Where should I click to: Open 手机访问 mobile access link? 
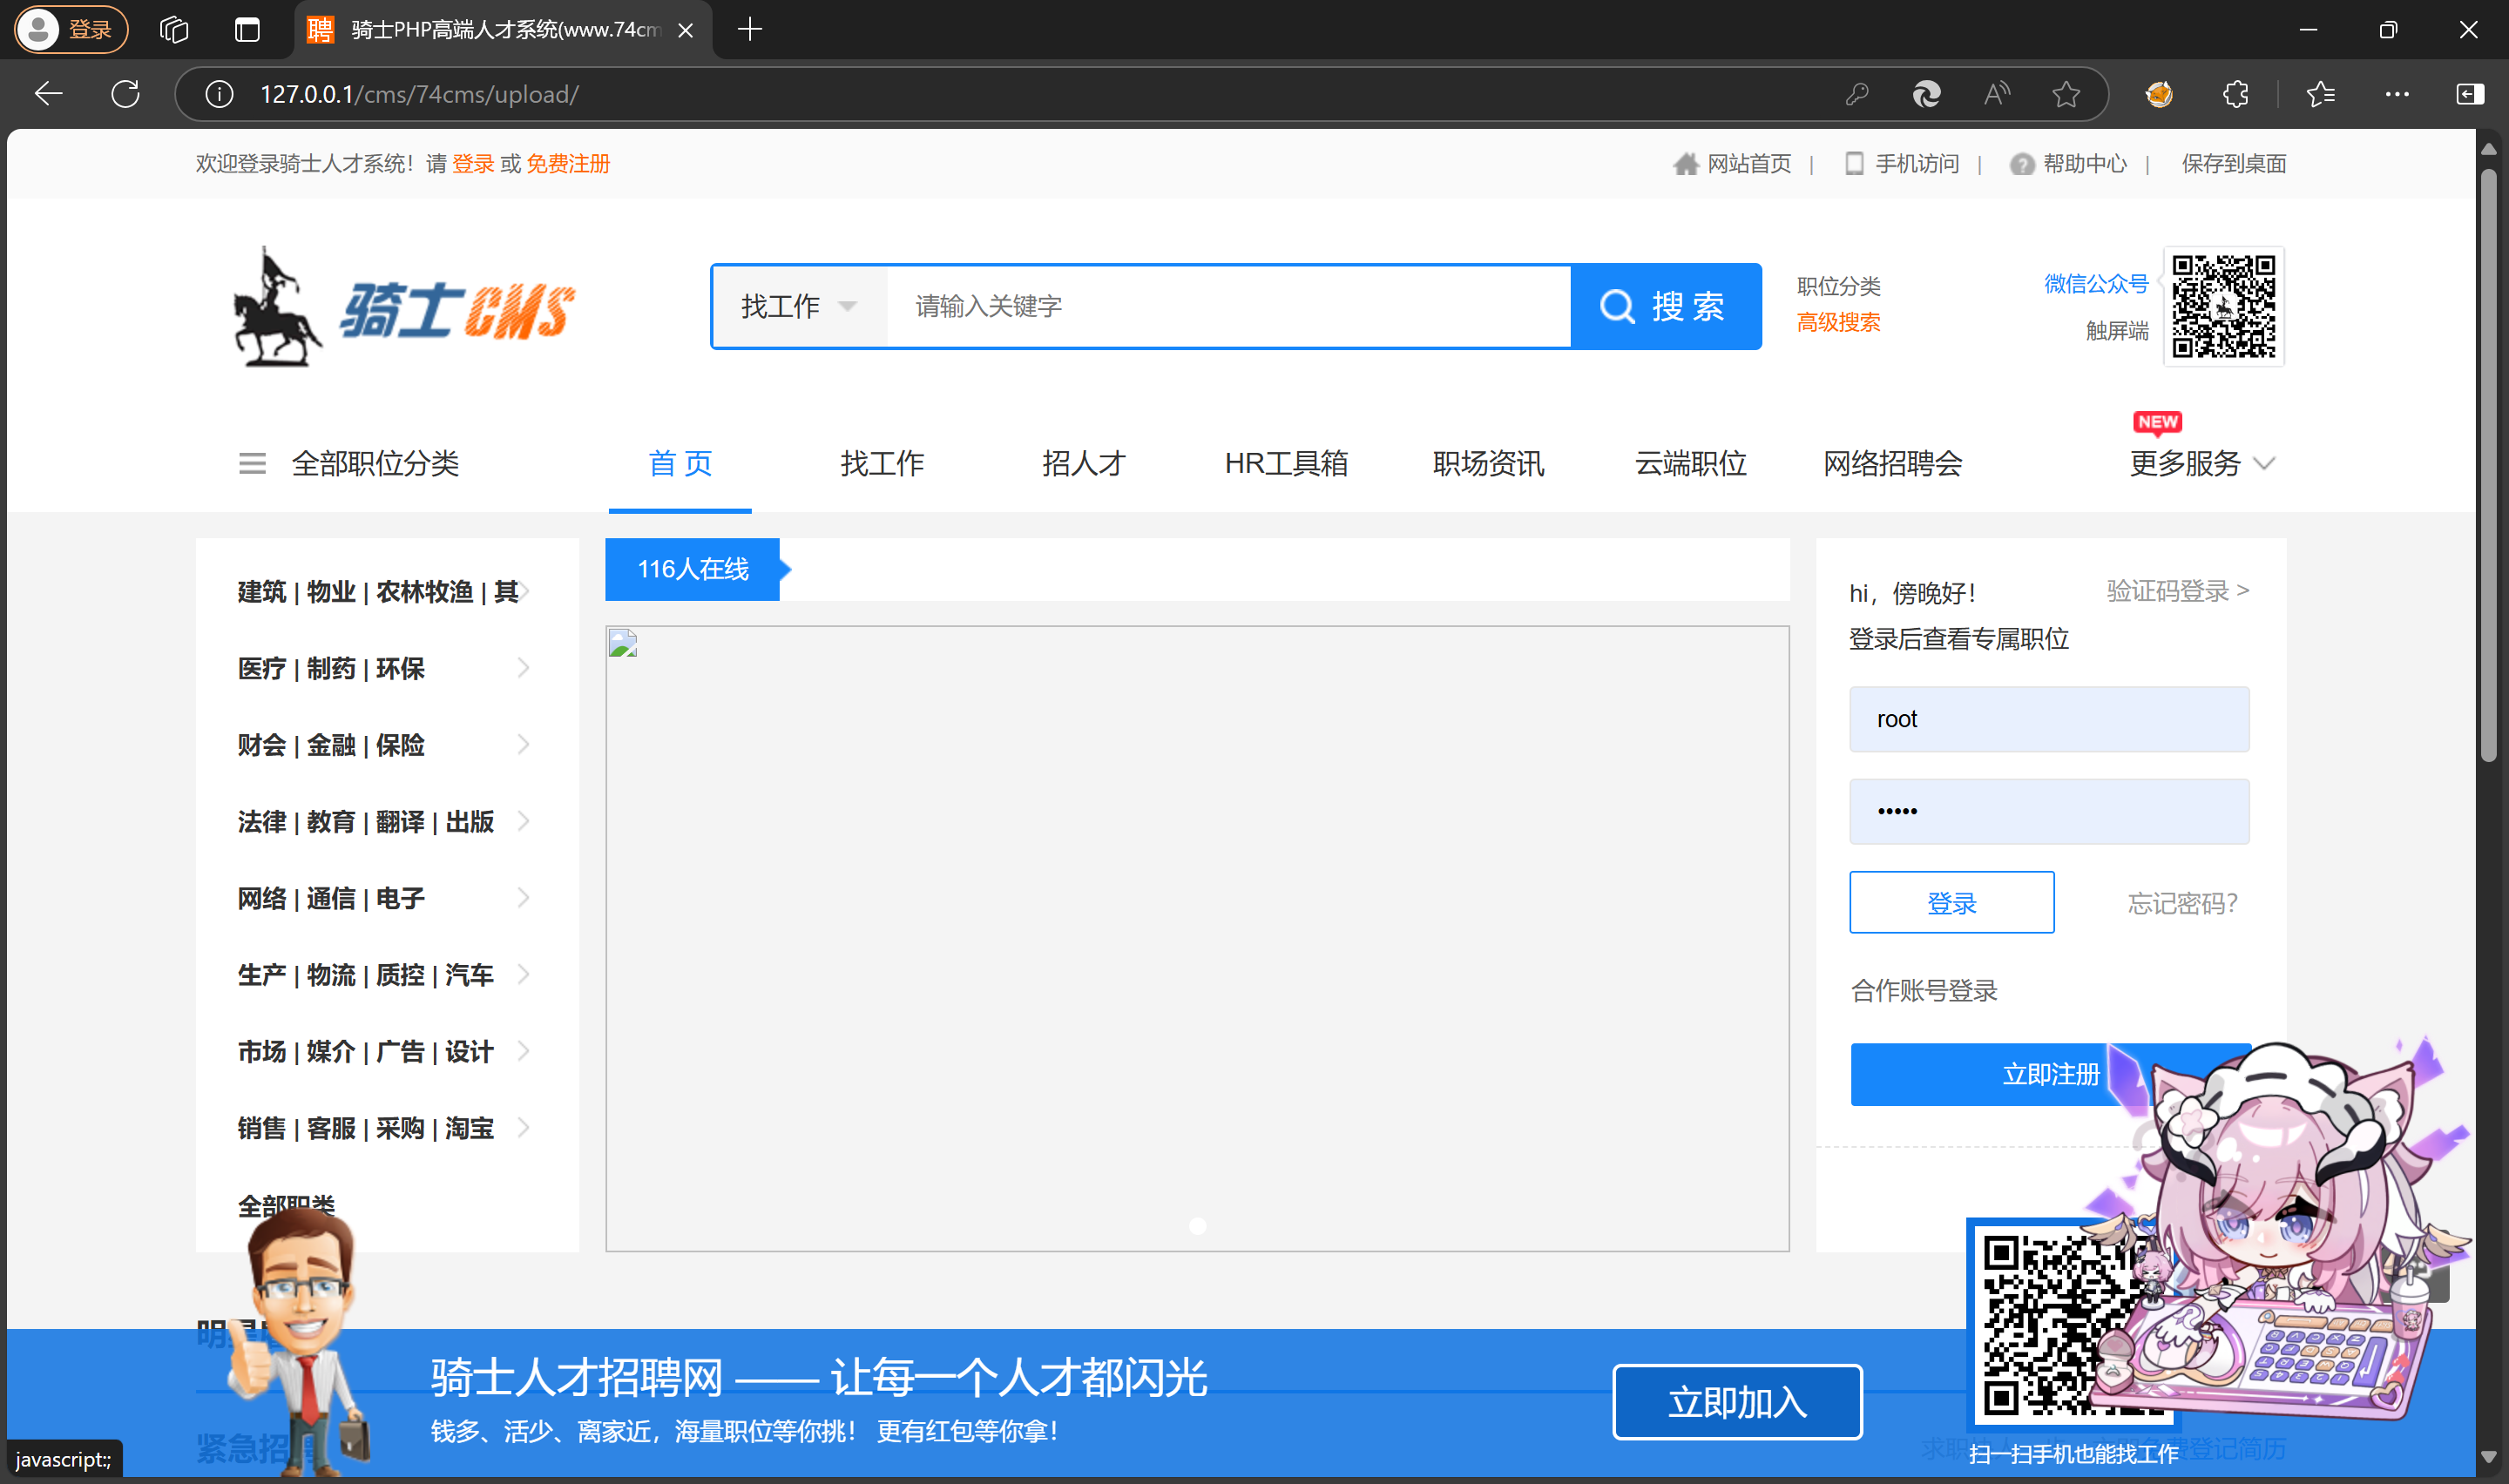[1900, 163]
